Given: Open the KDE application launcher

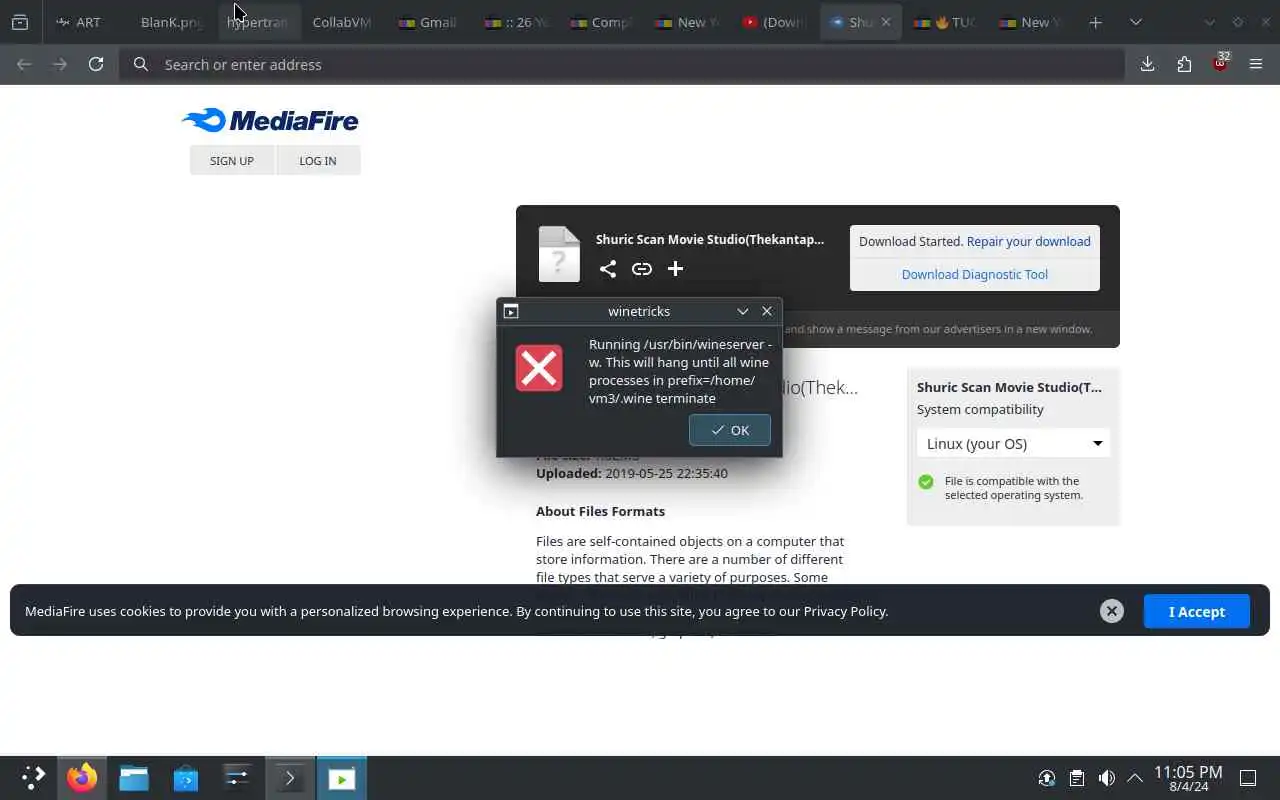Looking at the screenshot, I should pyautogui.click(x=33, y=778).
